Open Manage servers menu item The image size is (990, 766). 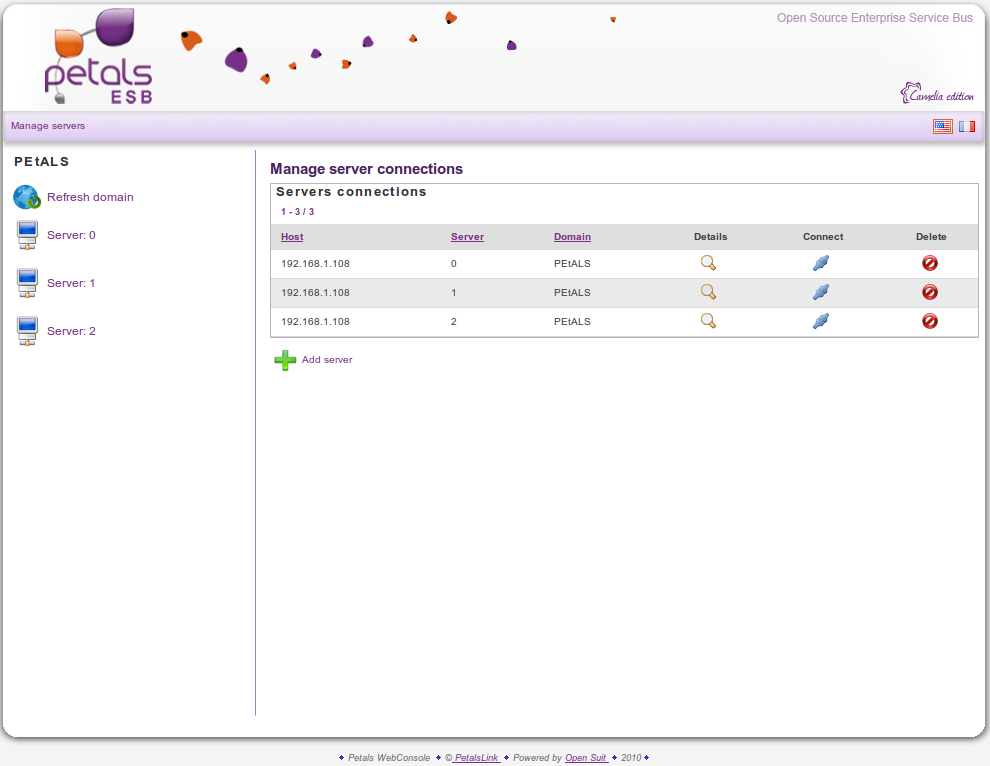pos(48,126)
